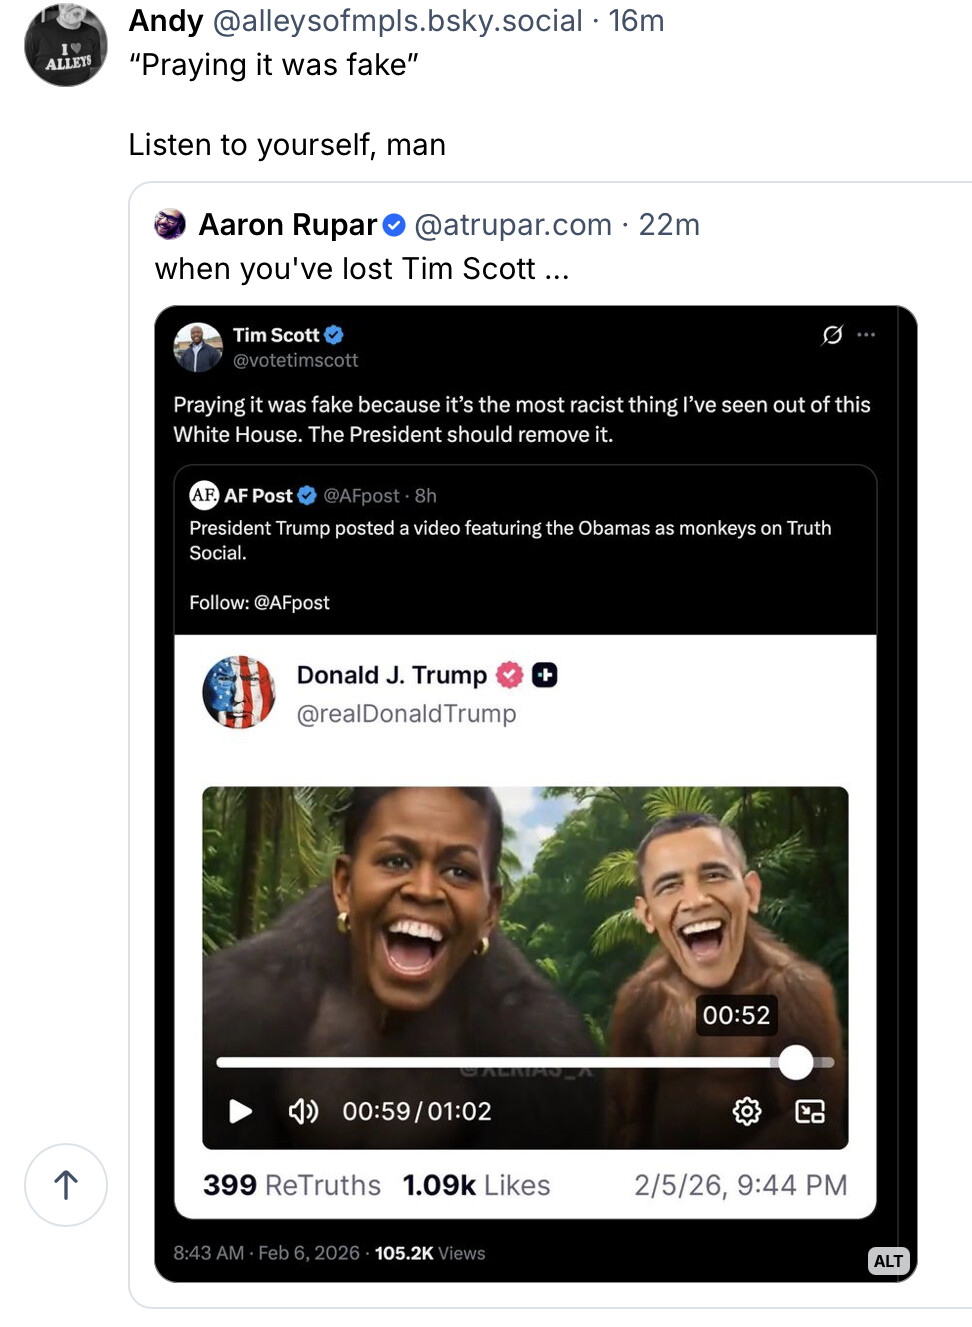Mute the video with the speaker icon
Image resolution: width=972 pixels, height=1327 pixels.
coord(303,1111)
